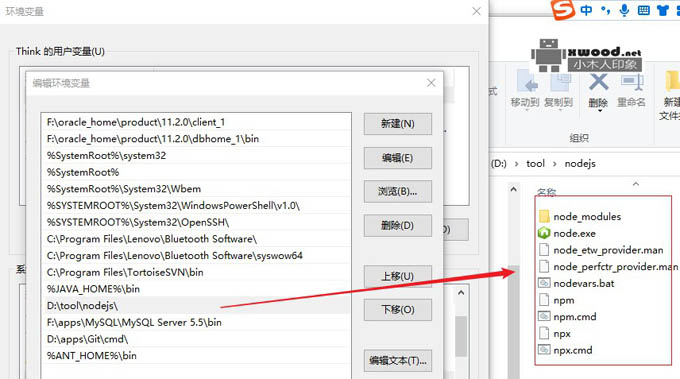
Task: Click the Rename (重命名) icon in Explorer
Action: point(632,82)
